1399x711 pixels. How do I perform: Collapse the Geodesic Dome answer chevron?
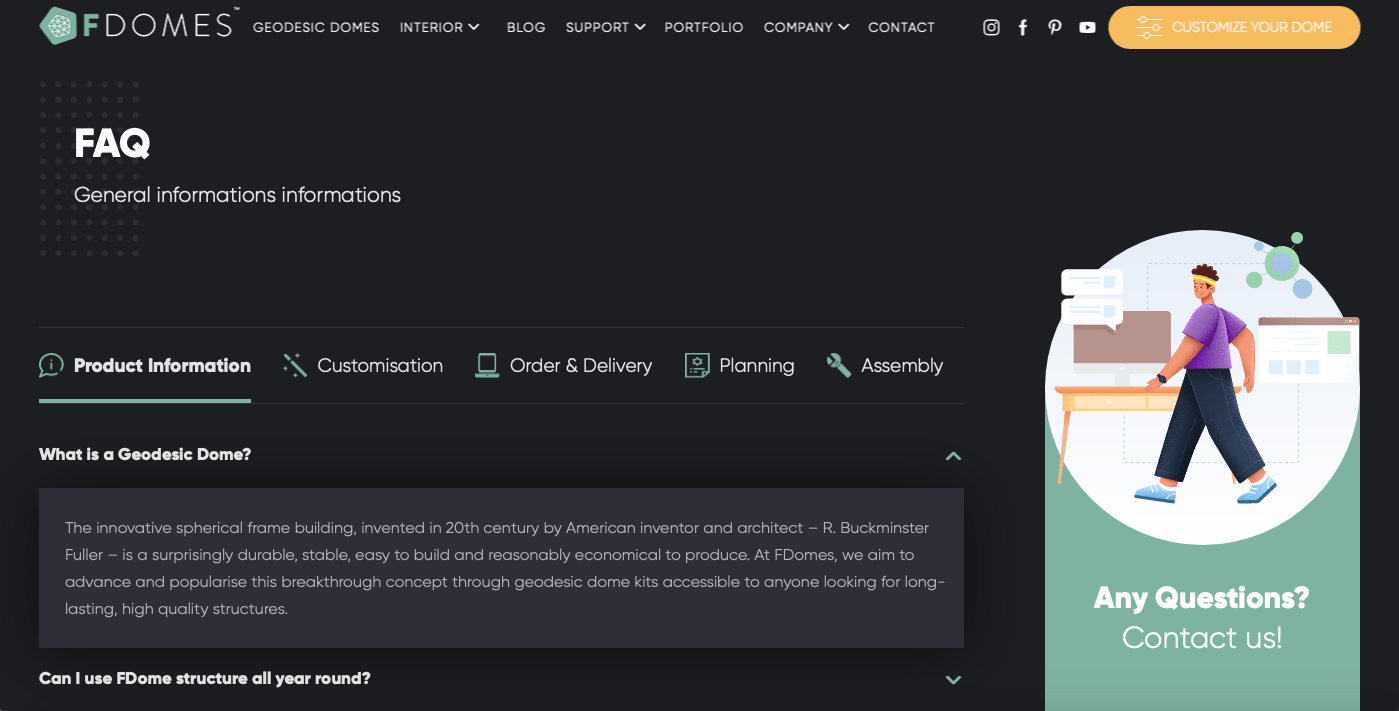(953, 456)
